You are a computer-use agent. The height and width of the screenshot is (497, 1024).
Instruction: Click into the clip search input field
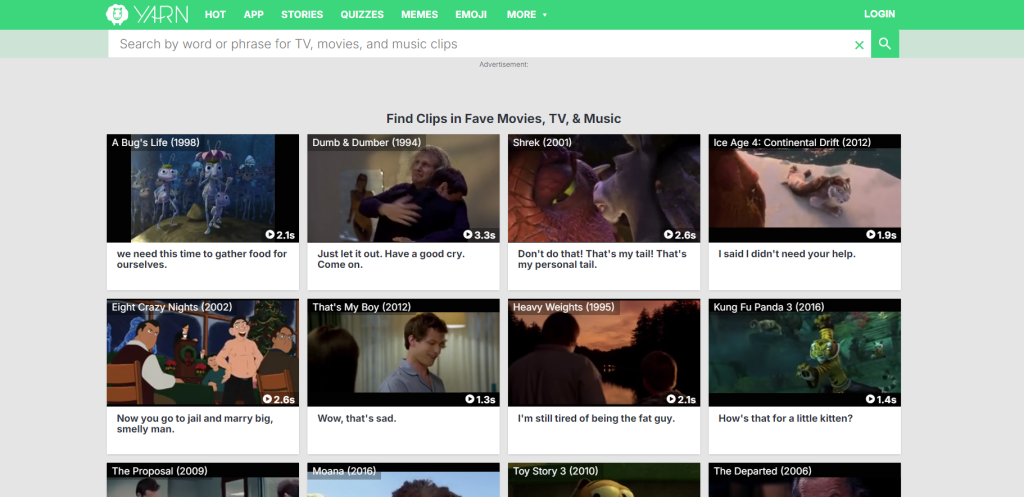tap(480, 44)
